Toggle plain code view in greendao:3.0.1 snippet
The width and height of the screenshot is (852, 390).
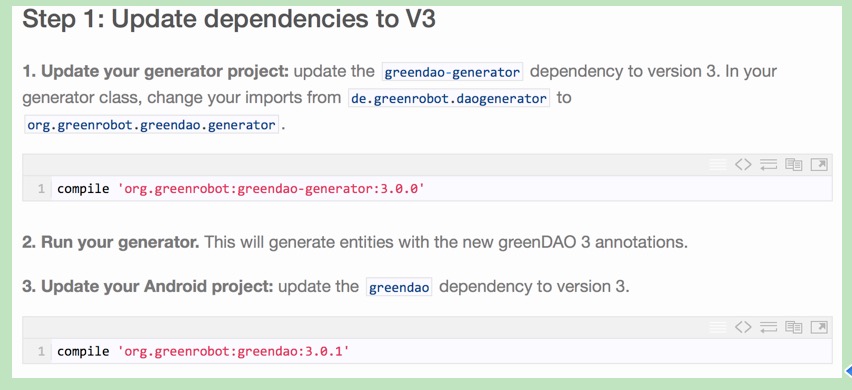[743, 327]
